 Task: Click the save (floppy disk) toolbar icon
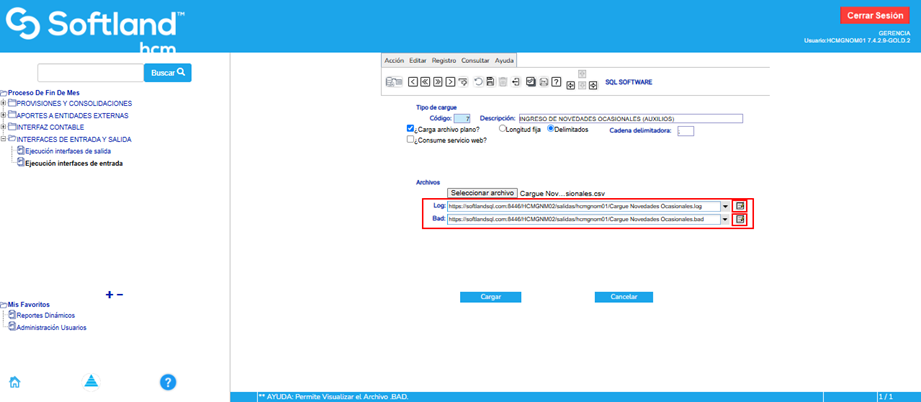[x=490, y=82]
